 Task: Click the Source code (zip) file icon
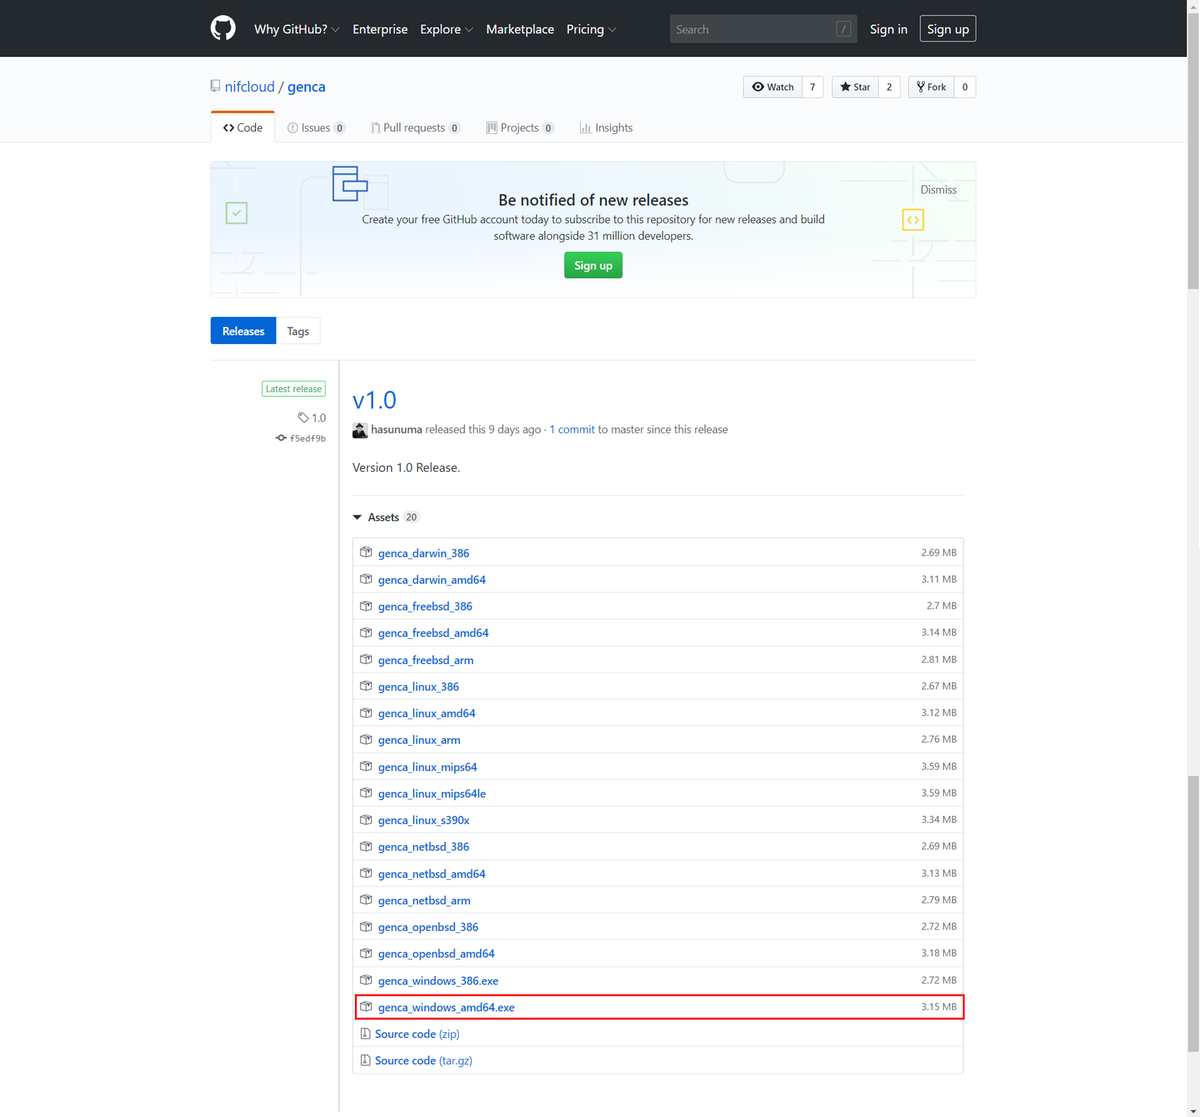coord(365,1034)
